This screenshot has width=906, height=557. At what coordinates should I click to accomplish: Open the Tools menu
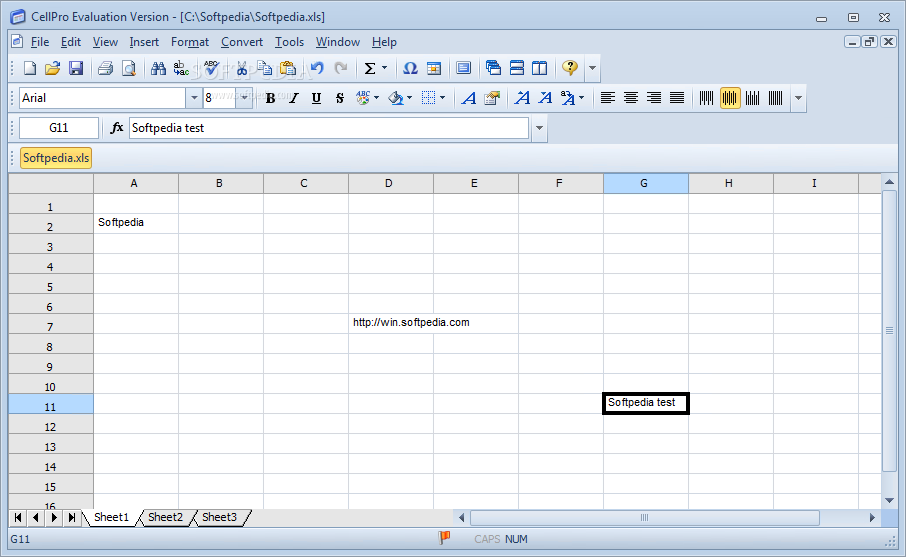(x=289, y=42)
